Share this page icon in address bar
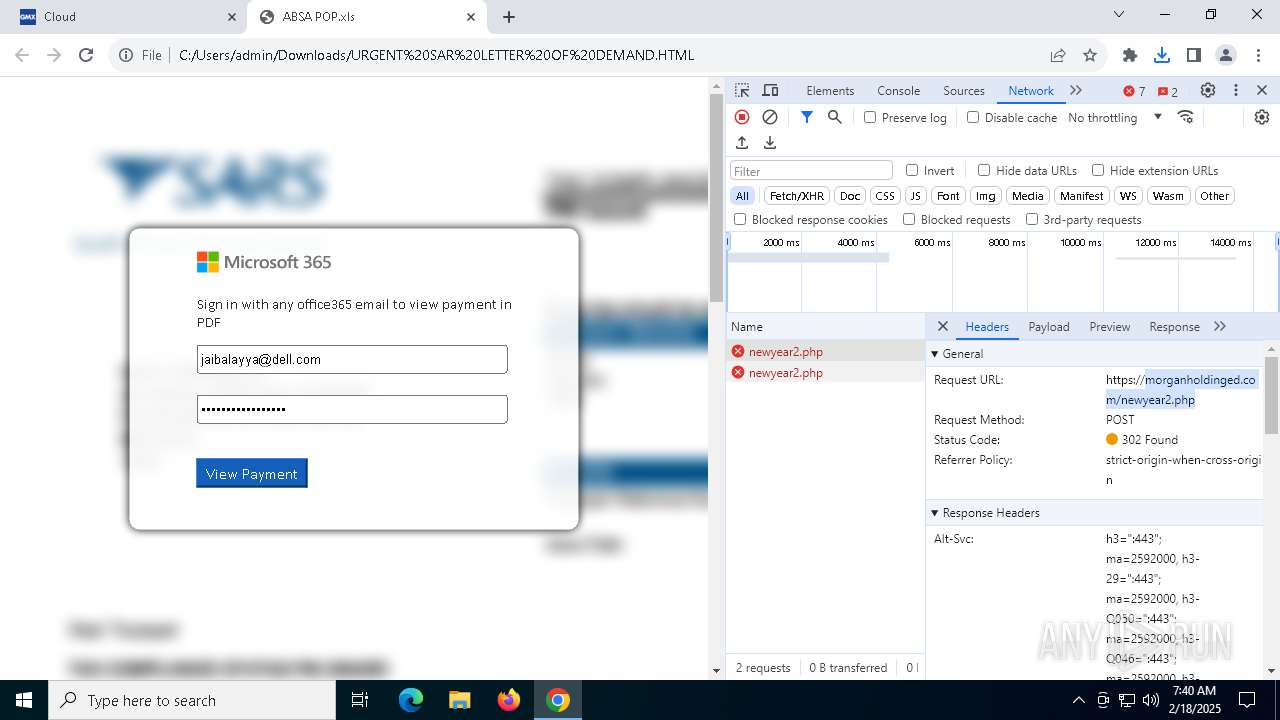Viewport: 1280px width, 720px height. point(1058,55)
